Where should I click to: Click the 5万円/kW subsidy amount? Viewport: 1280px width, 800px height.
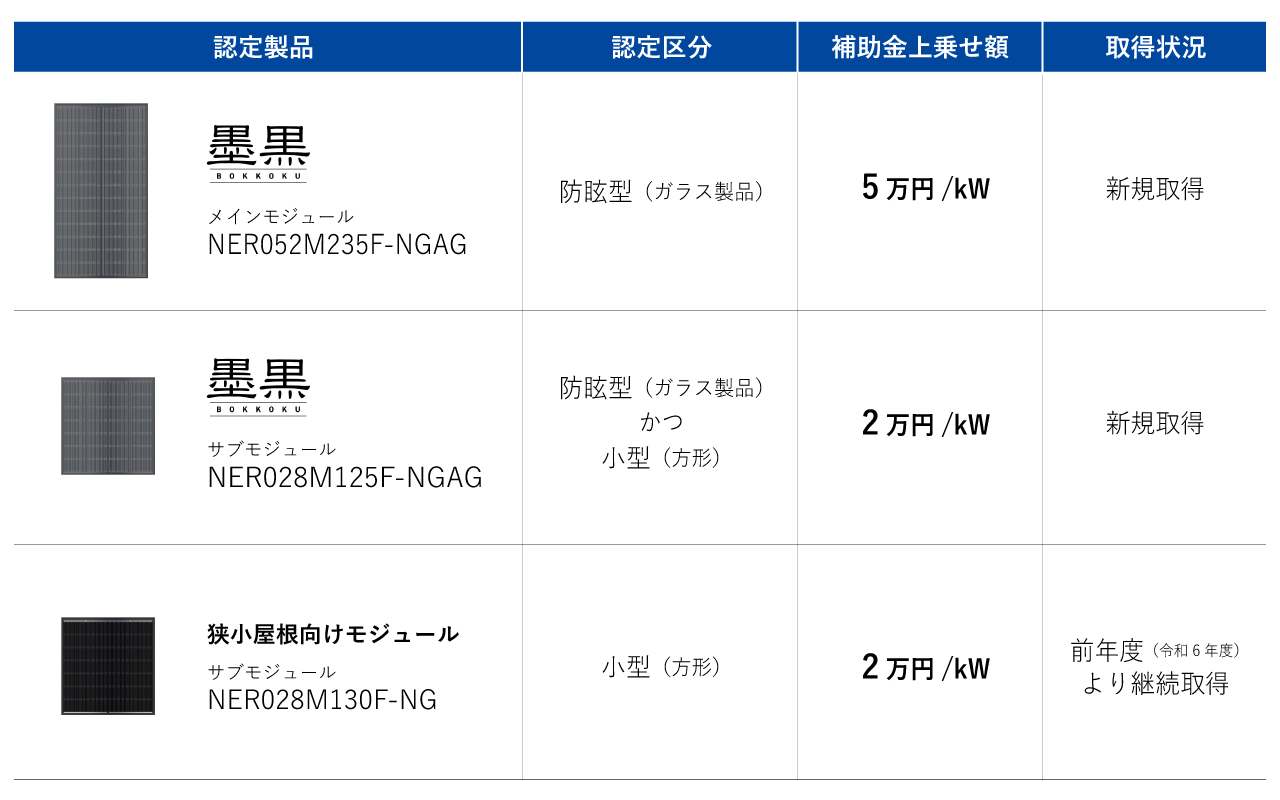pos(925,188)
